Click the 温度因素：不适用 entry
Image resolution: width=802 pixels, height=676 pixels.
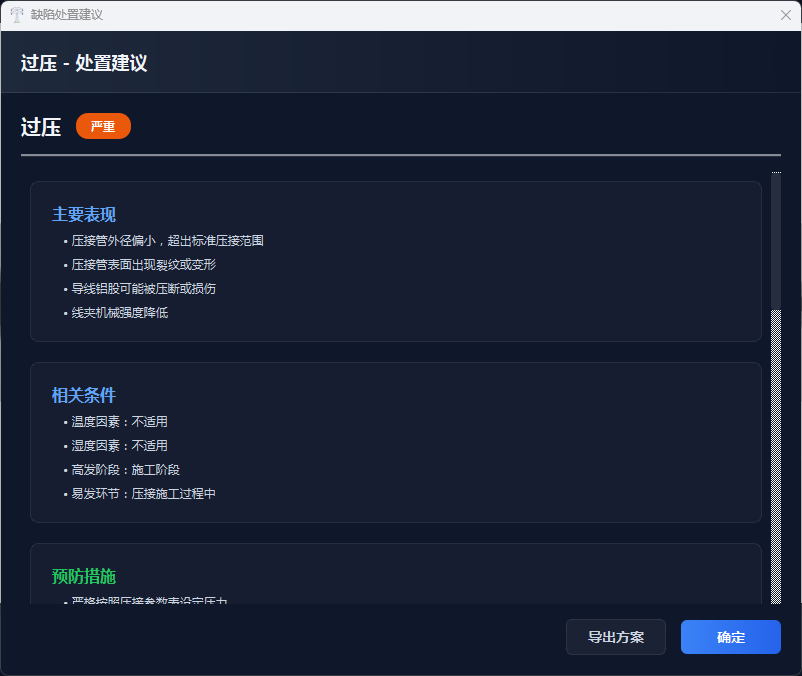point(119,422)
